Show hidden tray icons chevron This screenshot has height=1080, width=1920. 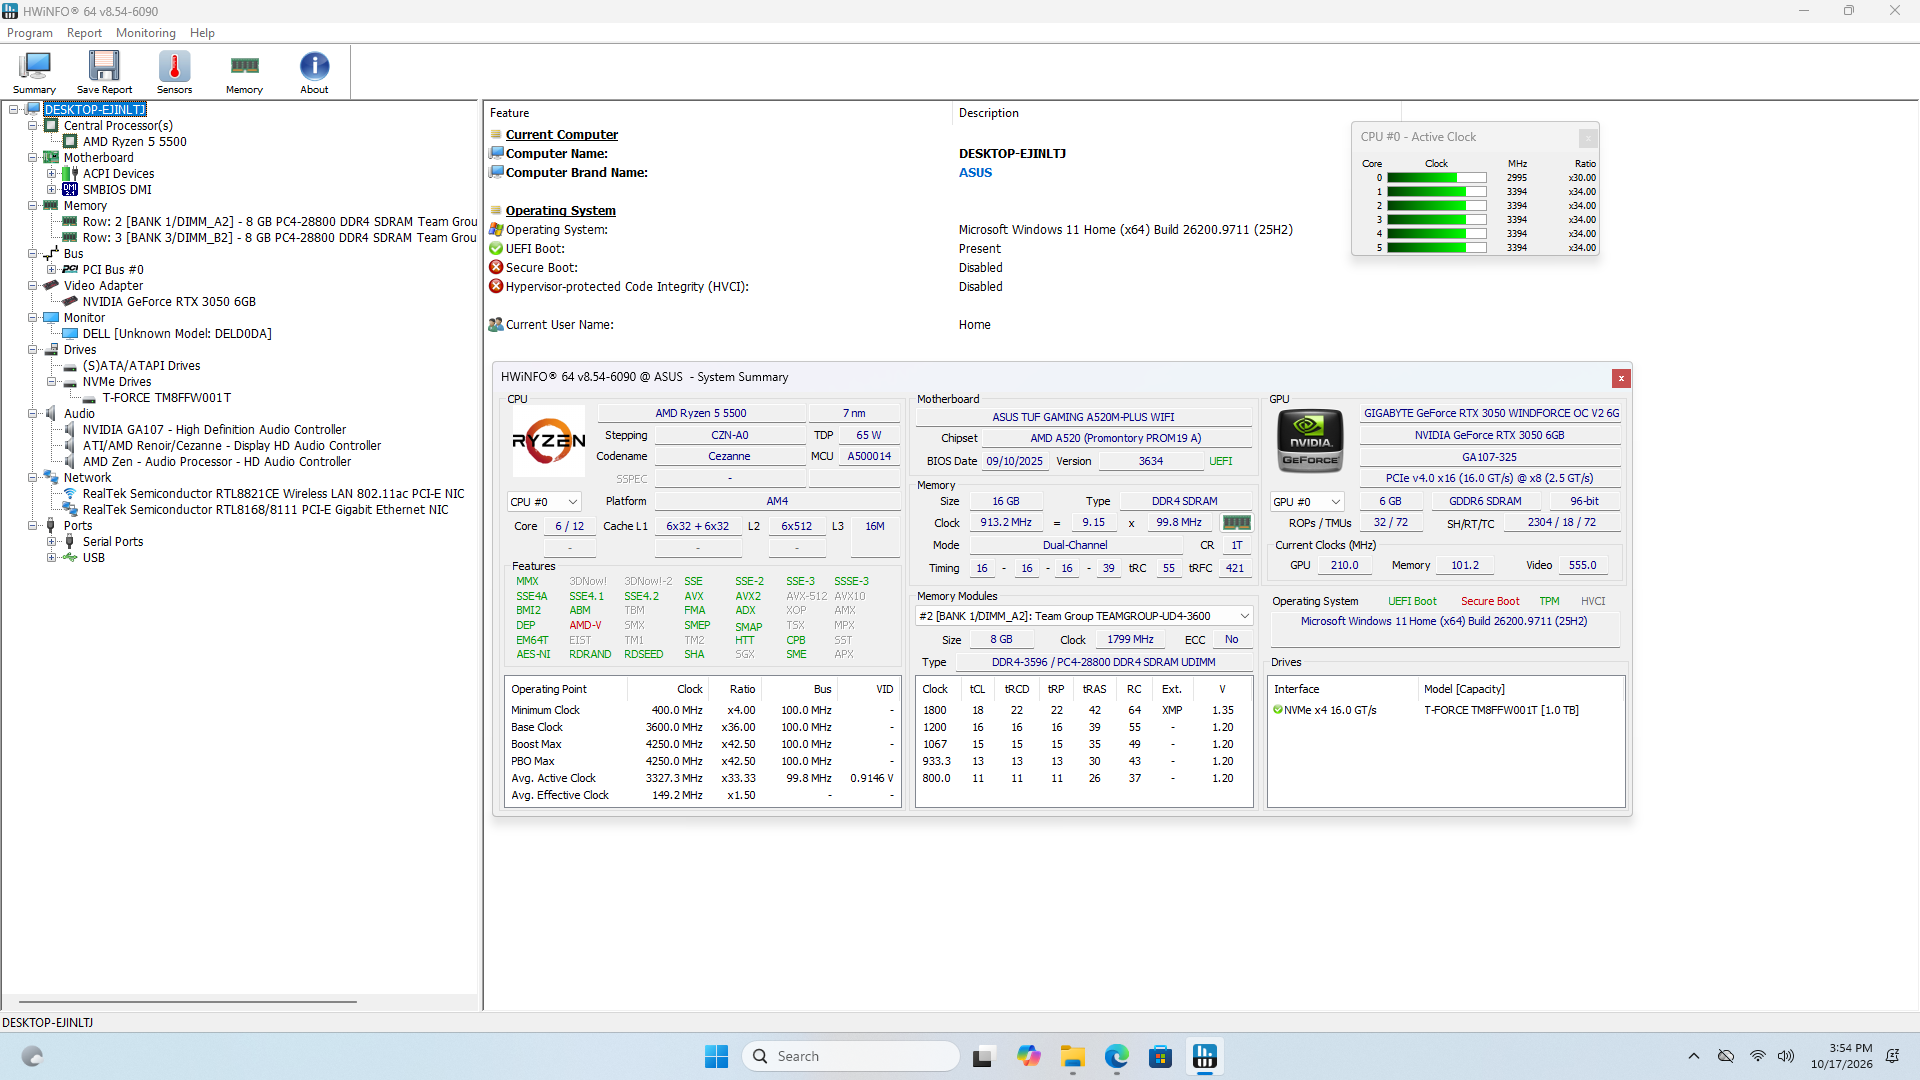click(x=1693, y=1056)
